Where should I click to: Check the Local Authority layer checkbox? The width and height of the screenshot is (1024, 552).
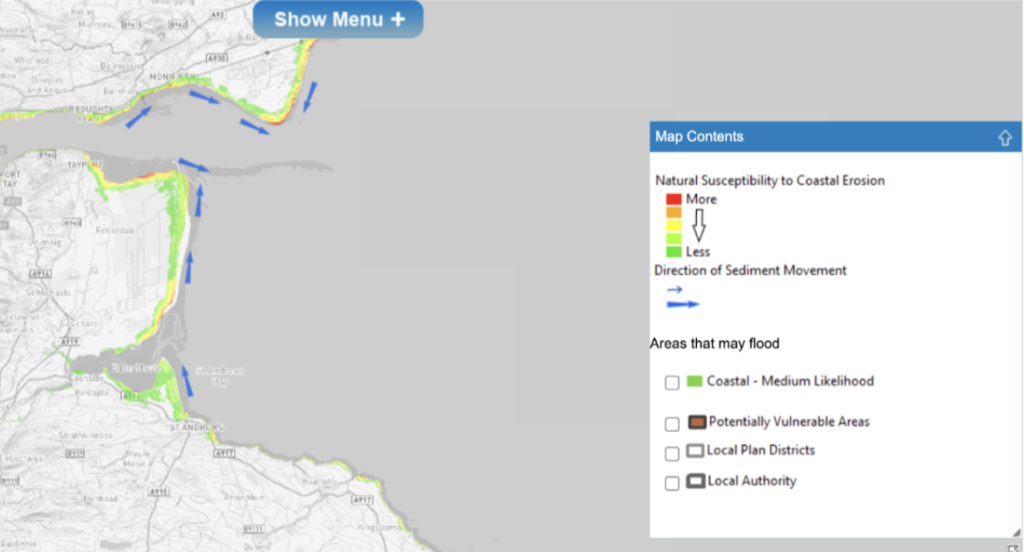(672, 483)
